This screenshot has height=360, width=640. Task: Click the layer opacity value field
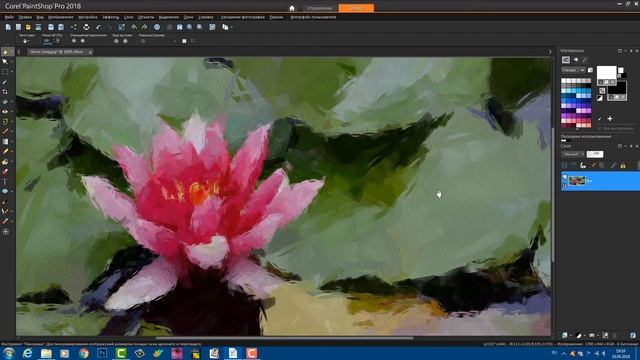pos(595,154)
